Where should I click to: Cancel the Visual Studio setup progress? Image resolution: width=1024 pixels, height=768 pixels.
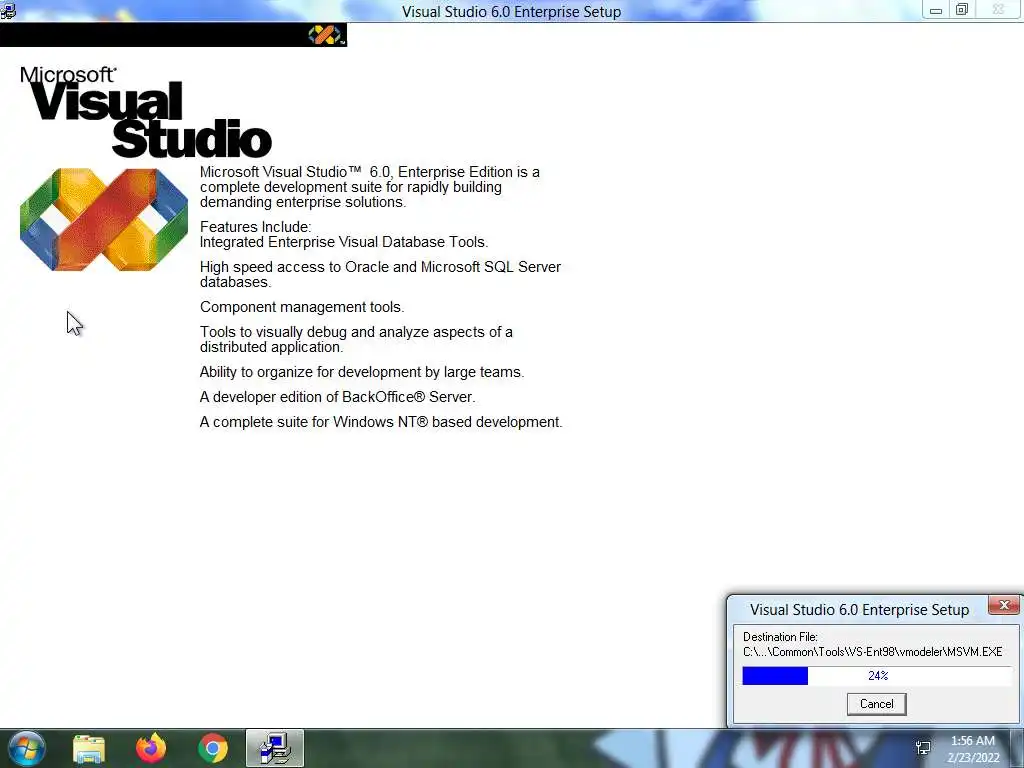[x=876, y=704]
